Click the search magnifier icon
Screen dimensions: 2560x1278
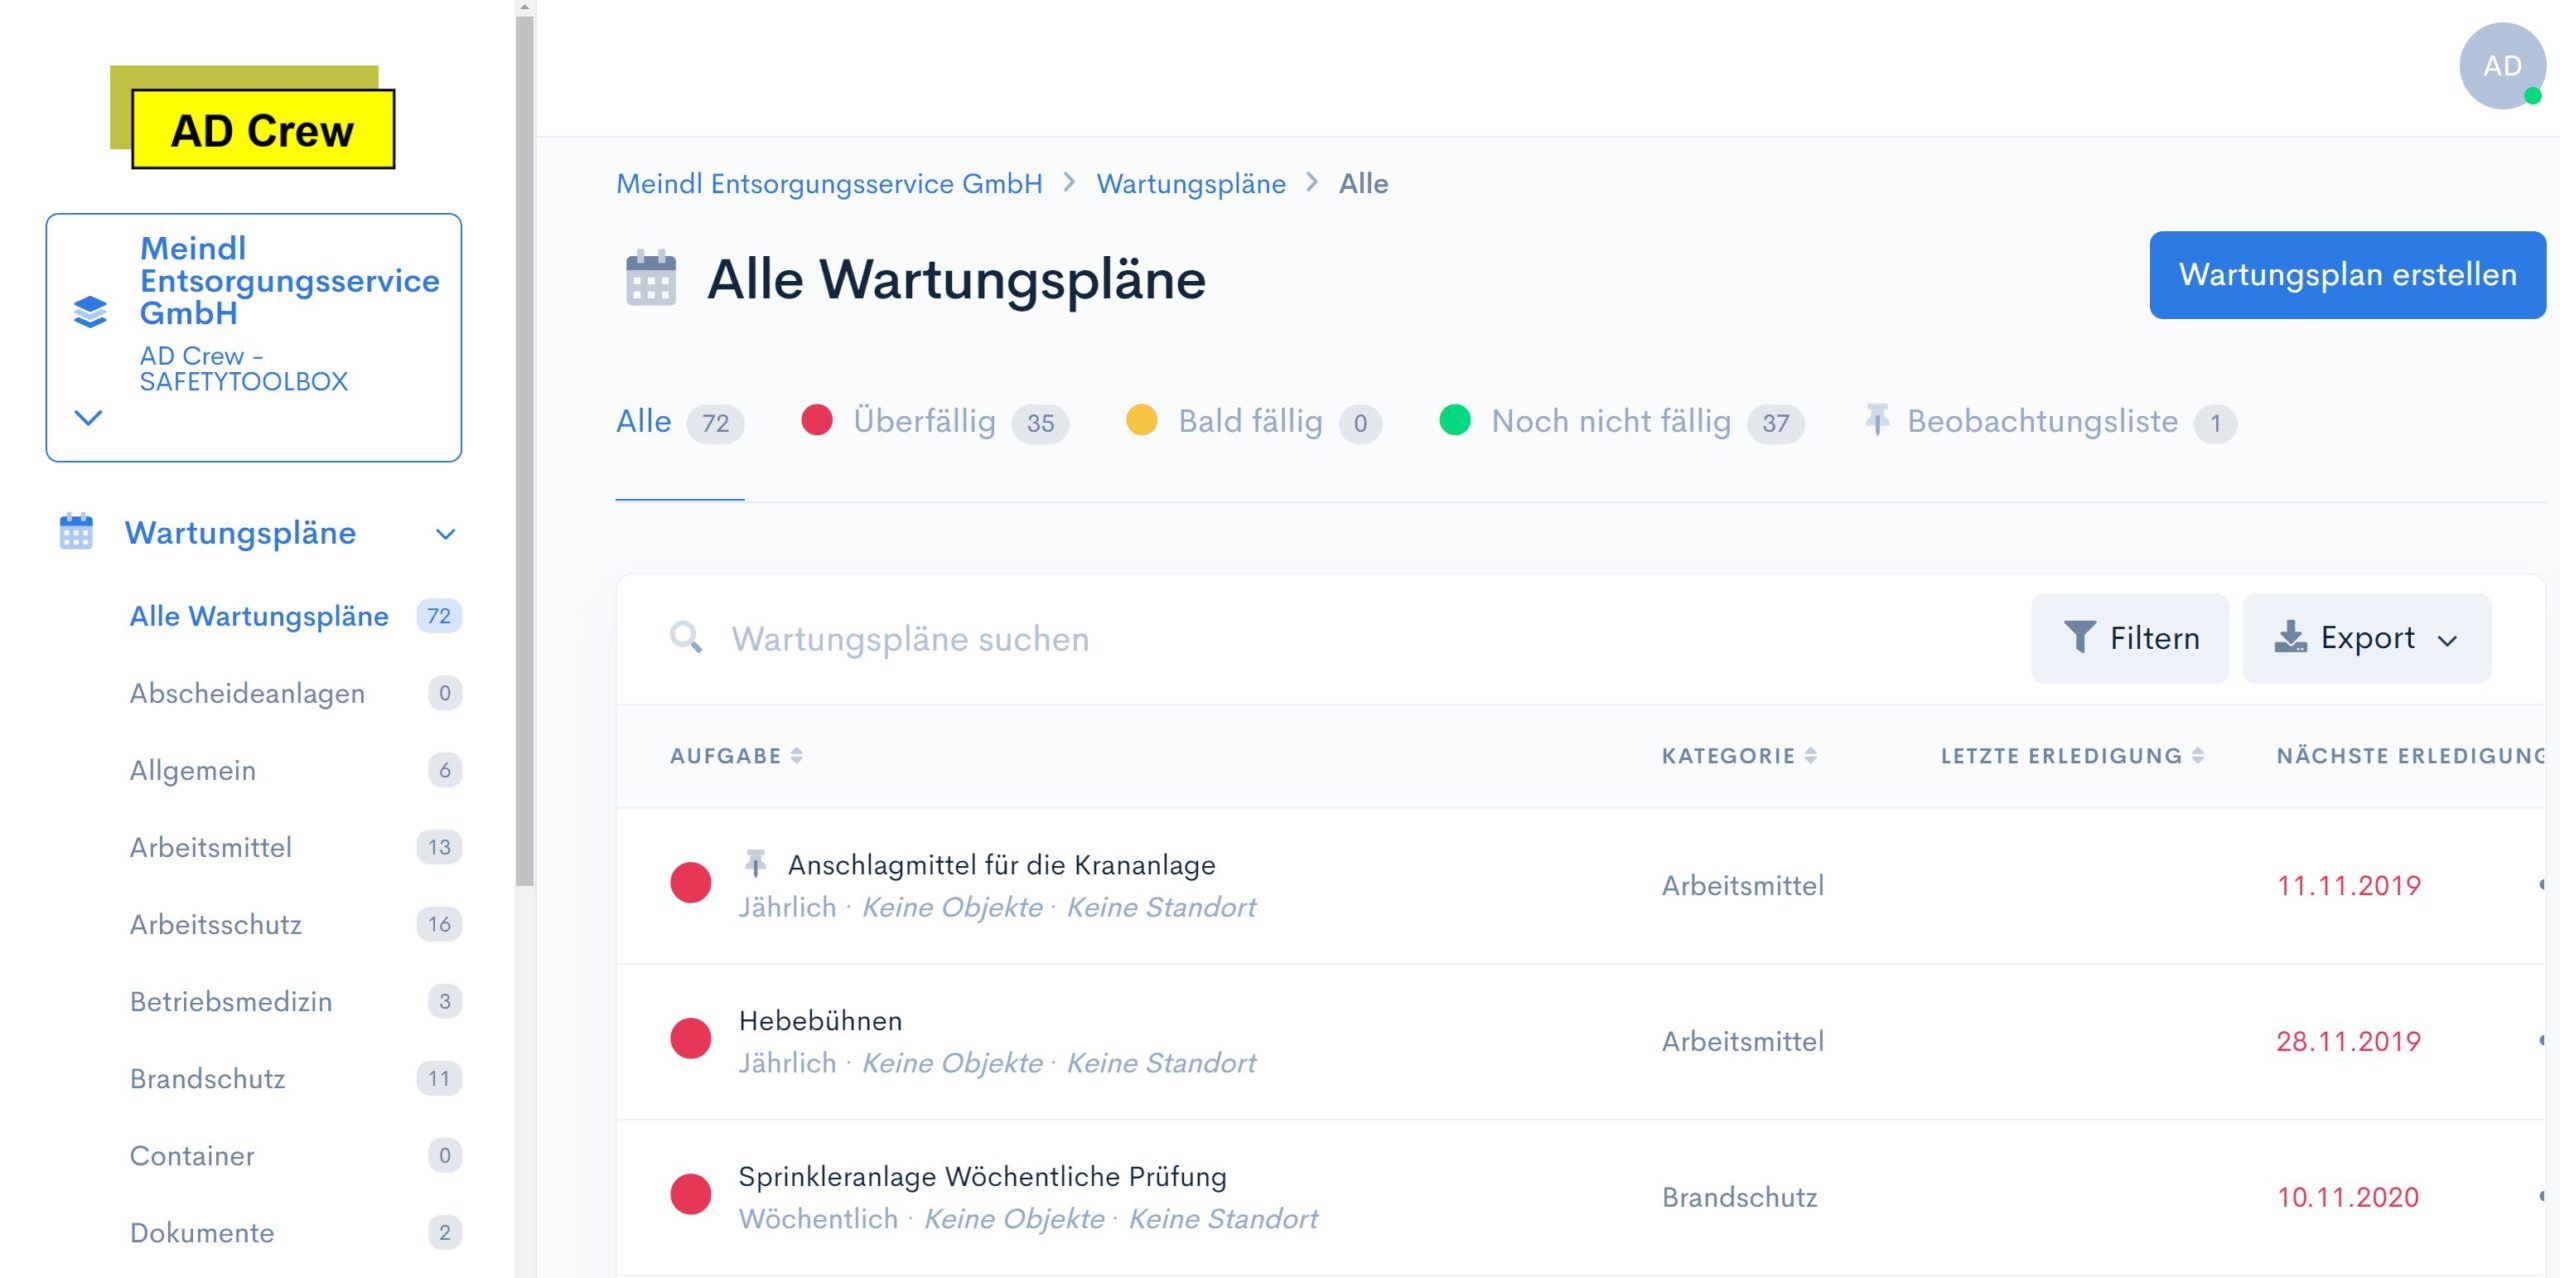pyautogui.click(x=685, y=637)
